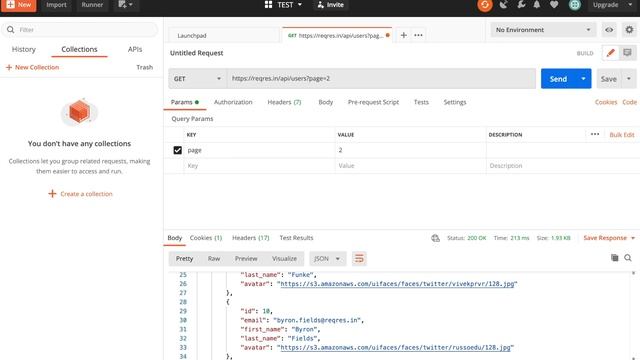The width and height of the screenshot is (640, 360).
Task: Open the No Environment dropdown
Action: [x=543, y=30]
